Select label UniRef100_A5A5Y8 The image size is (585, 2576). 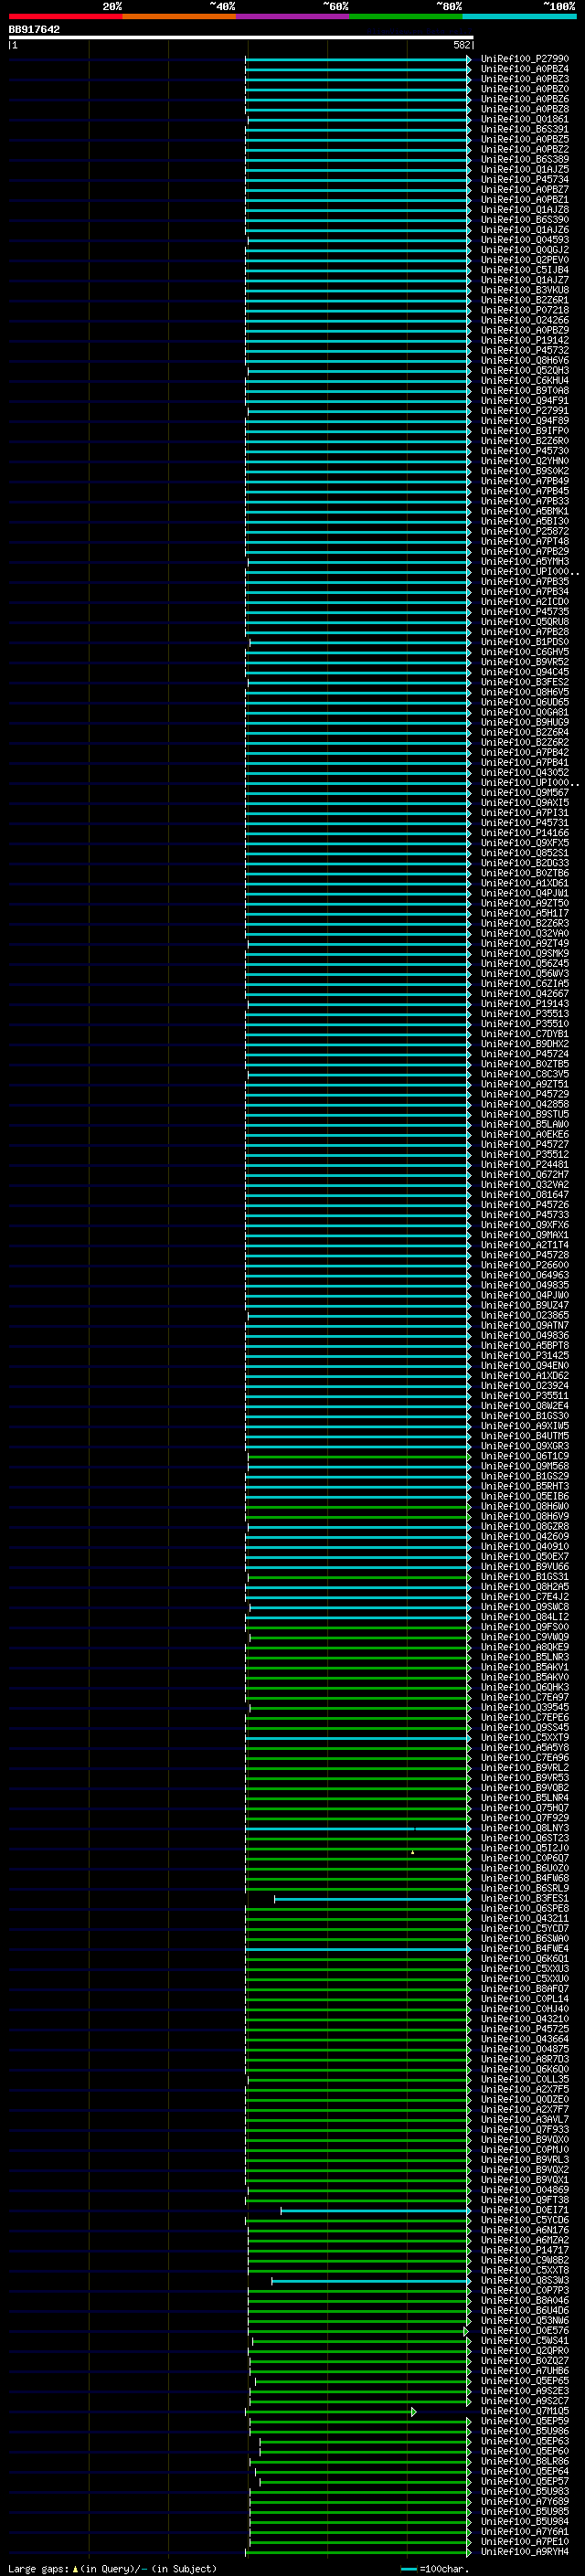pos(525,1747)
